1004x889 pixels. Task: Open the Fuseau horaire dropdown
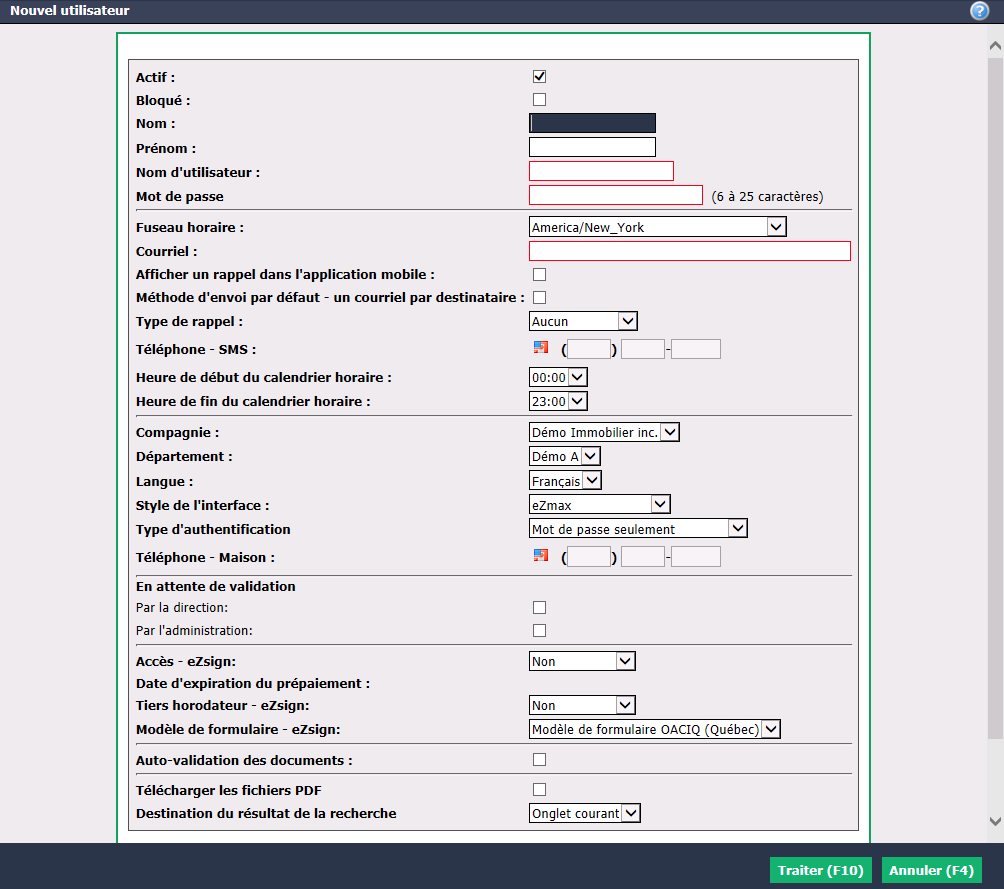pyautogui.click(x=658, y=227)
